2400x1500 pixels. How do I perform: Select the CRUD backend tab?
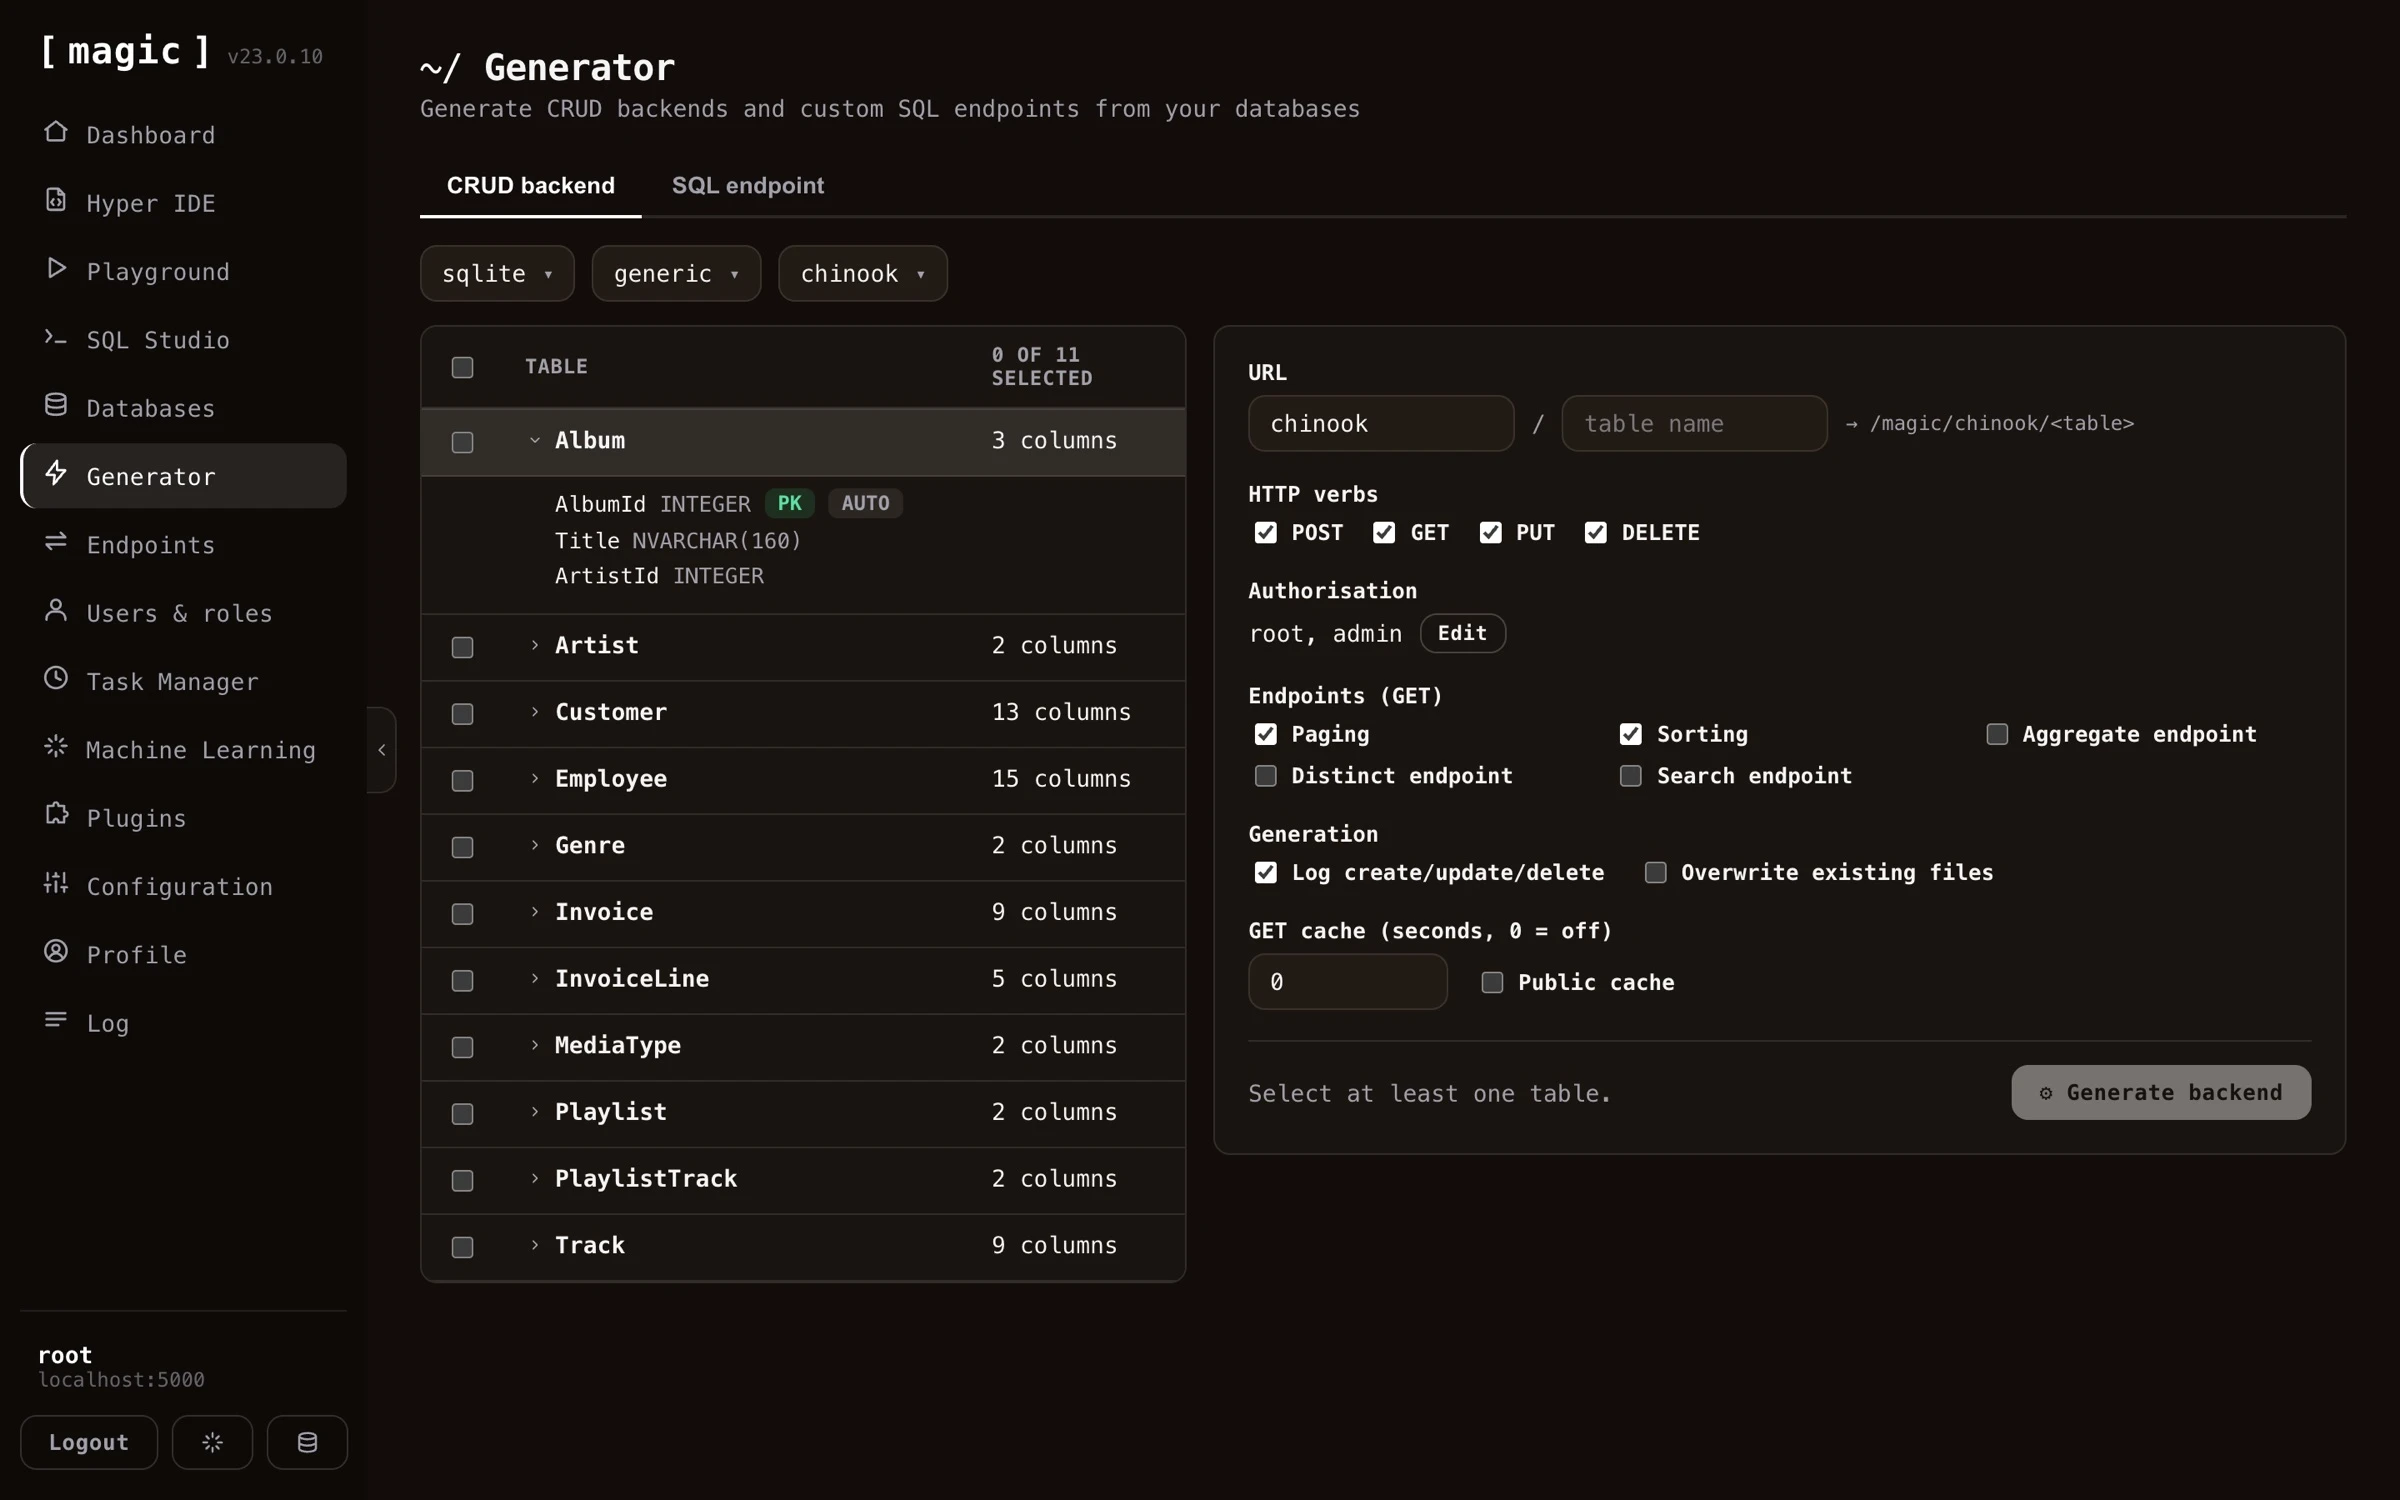pos(530,186)
